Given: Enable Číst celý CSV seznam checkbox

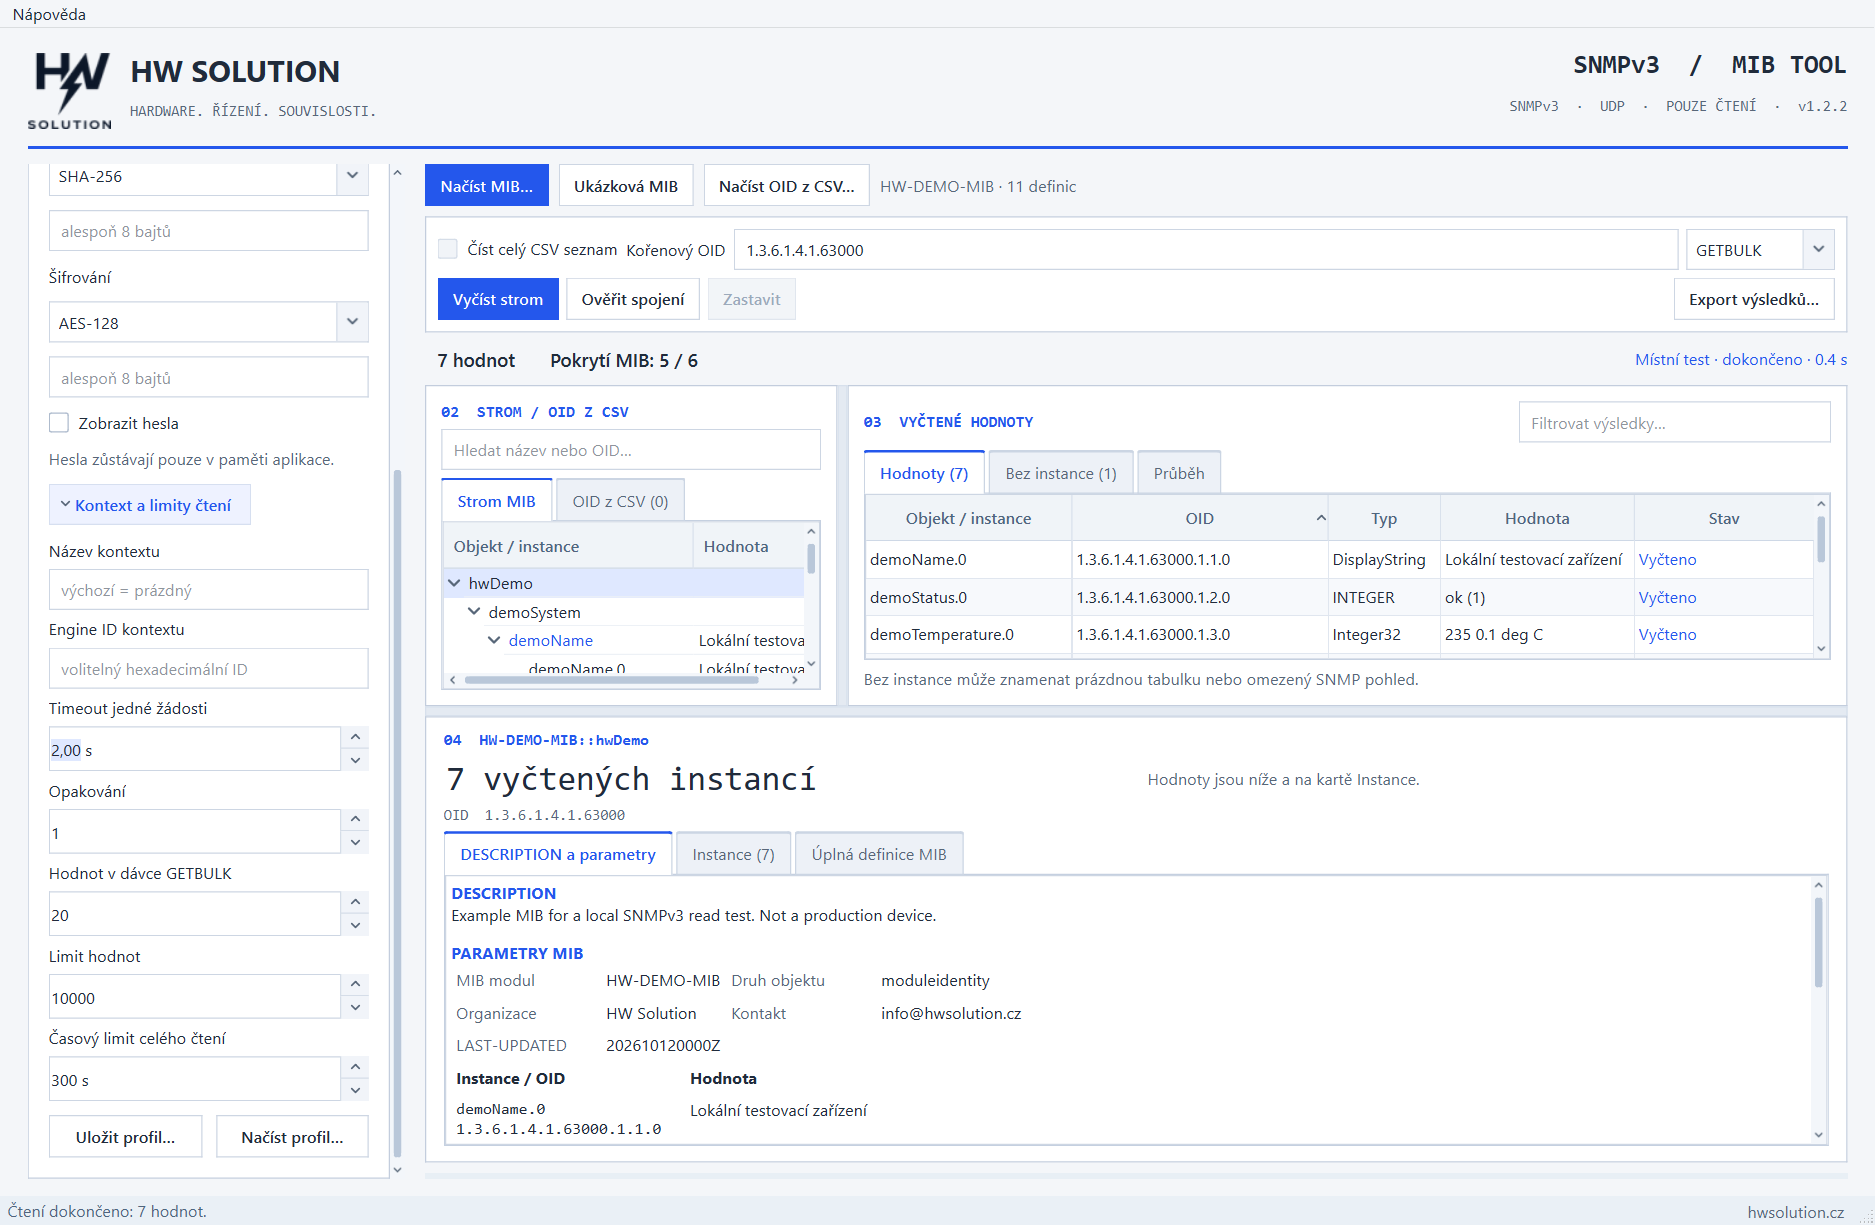Looking at the screenshot, I should [x=448, y=249].
